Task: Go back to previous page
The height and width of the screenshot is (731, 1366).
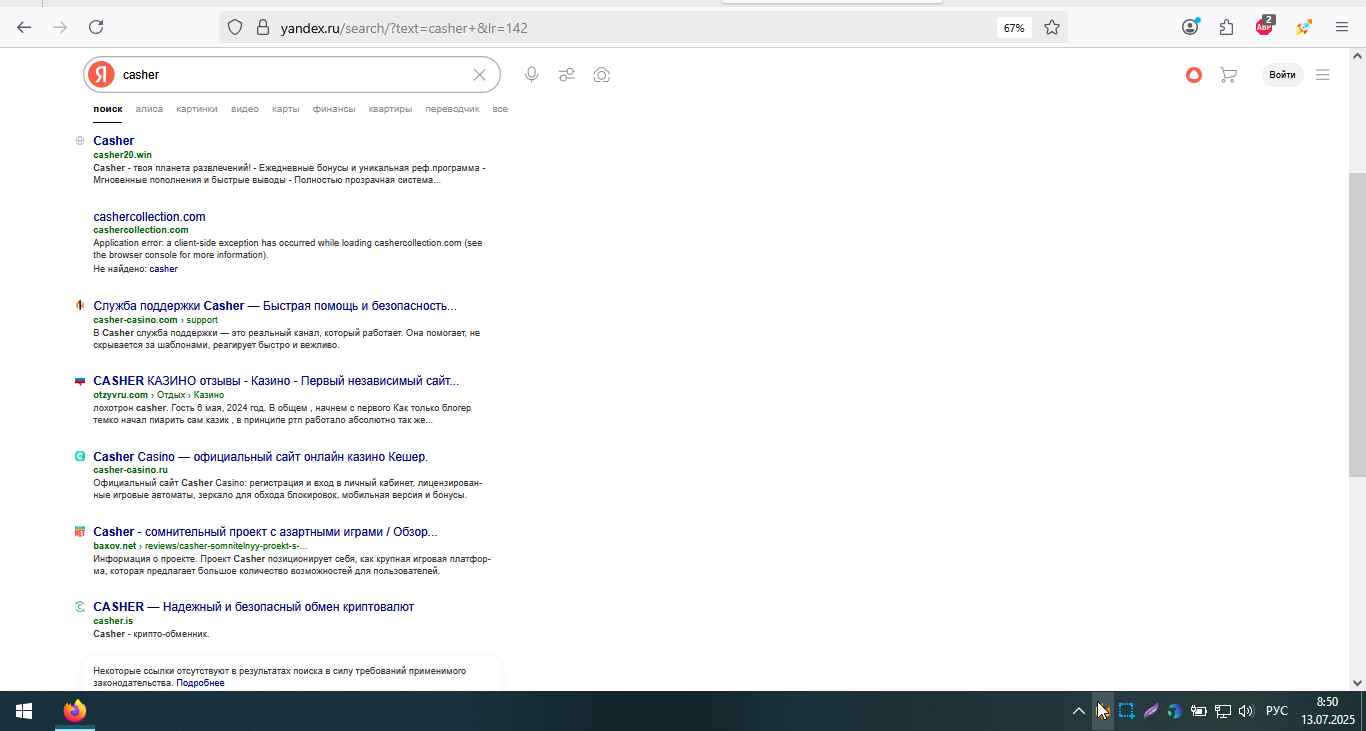Action: click(x=24, y=27)
